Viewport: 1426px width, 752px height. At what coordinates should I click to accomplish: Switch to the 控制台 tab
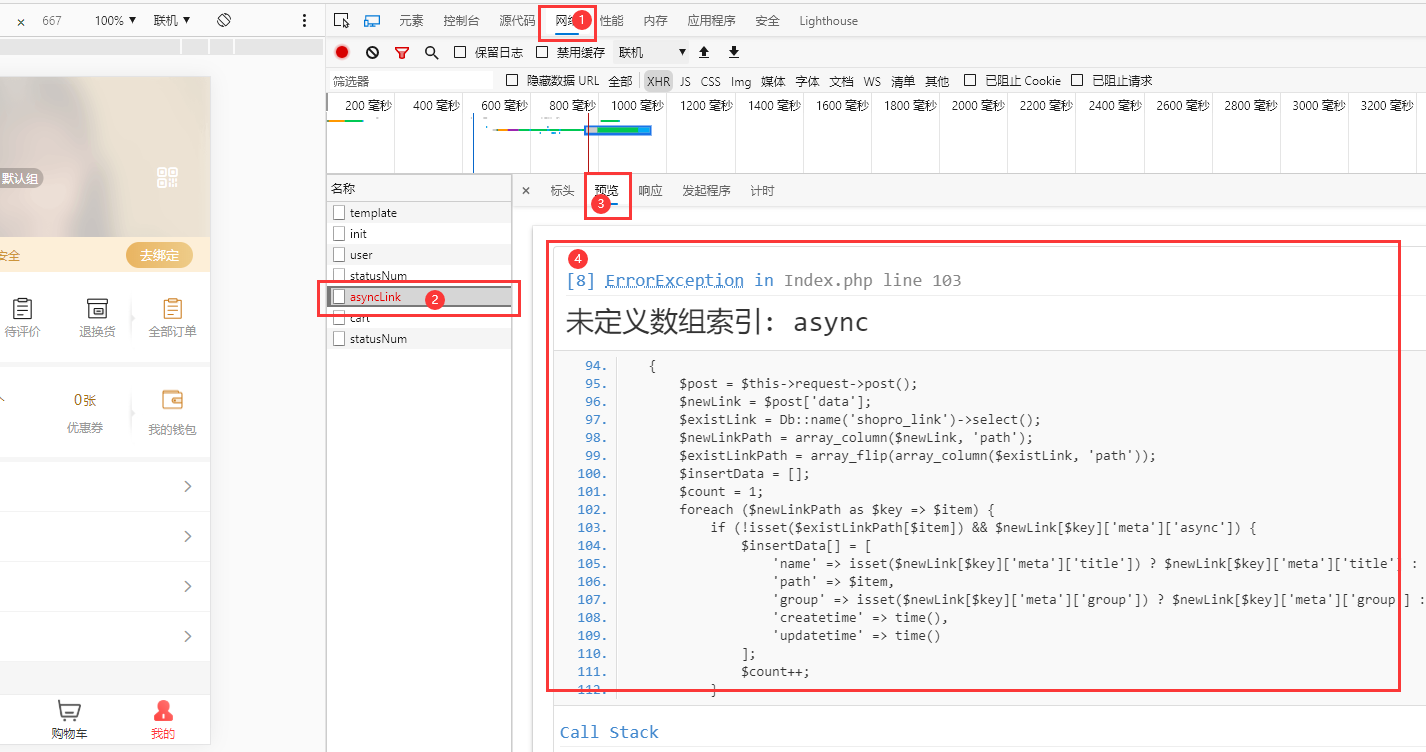[x=461, y=20]
